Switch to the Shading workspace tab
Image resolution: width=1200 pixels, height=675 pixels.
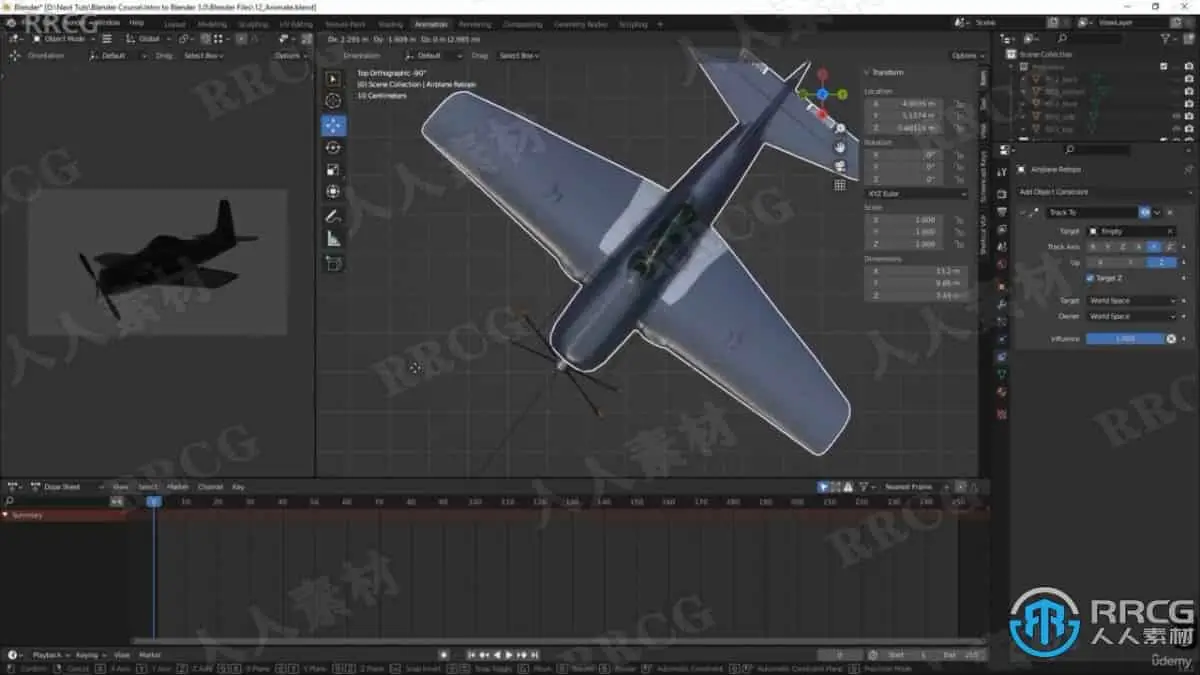tap(390, 24)
